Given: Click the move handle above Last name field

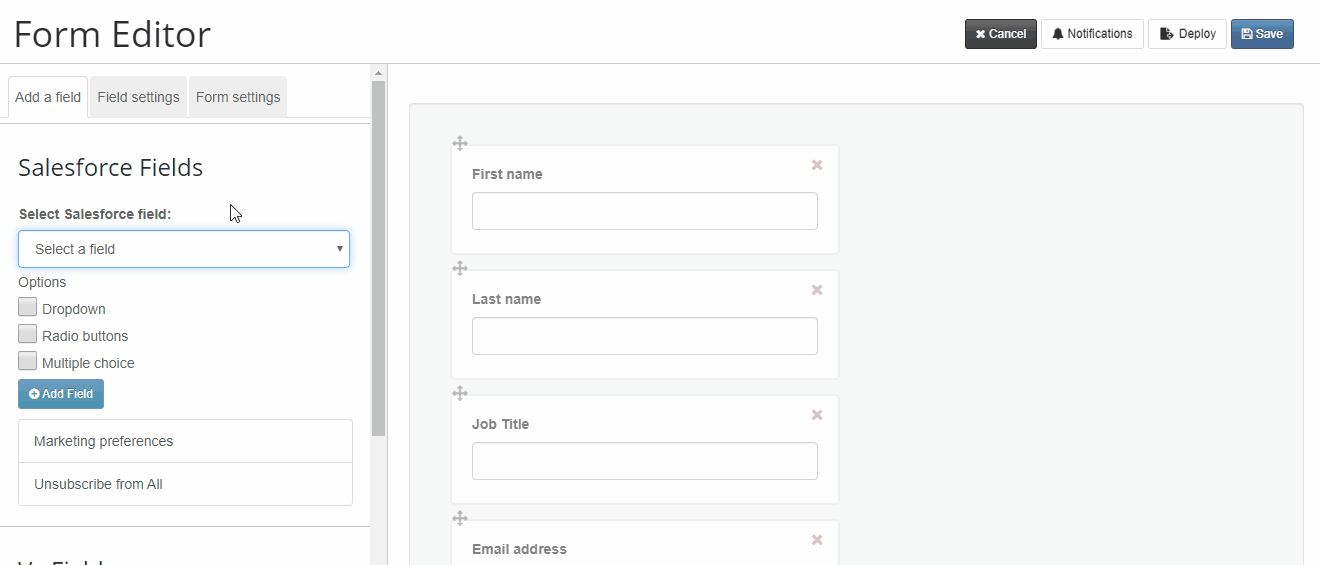Looking at the screenshot, I should [x=460, y=268].
